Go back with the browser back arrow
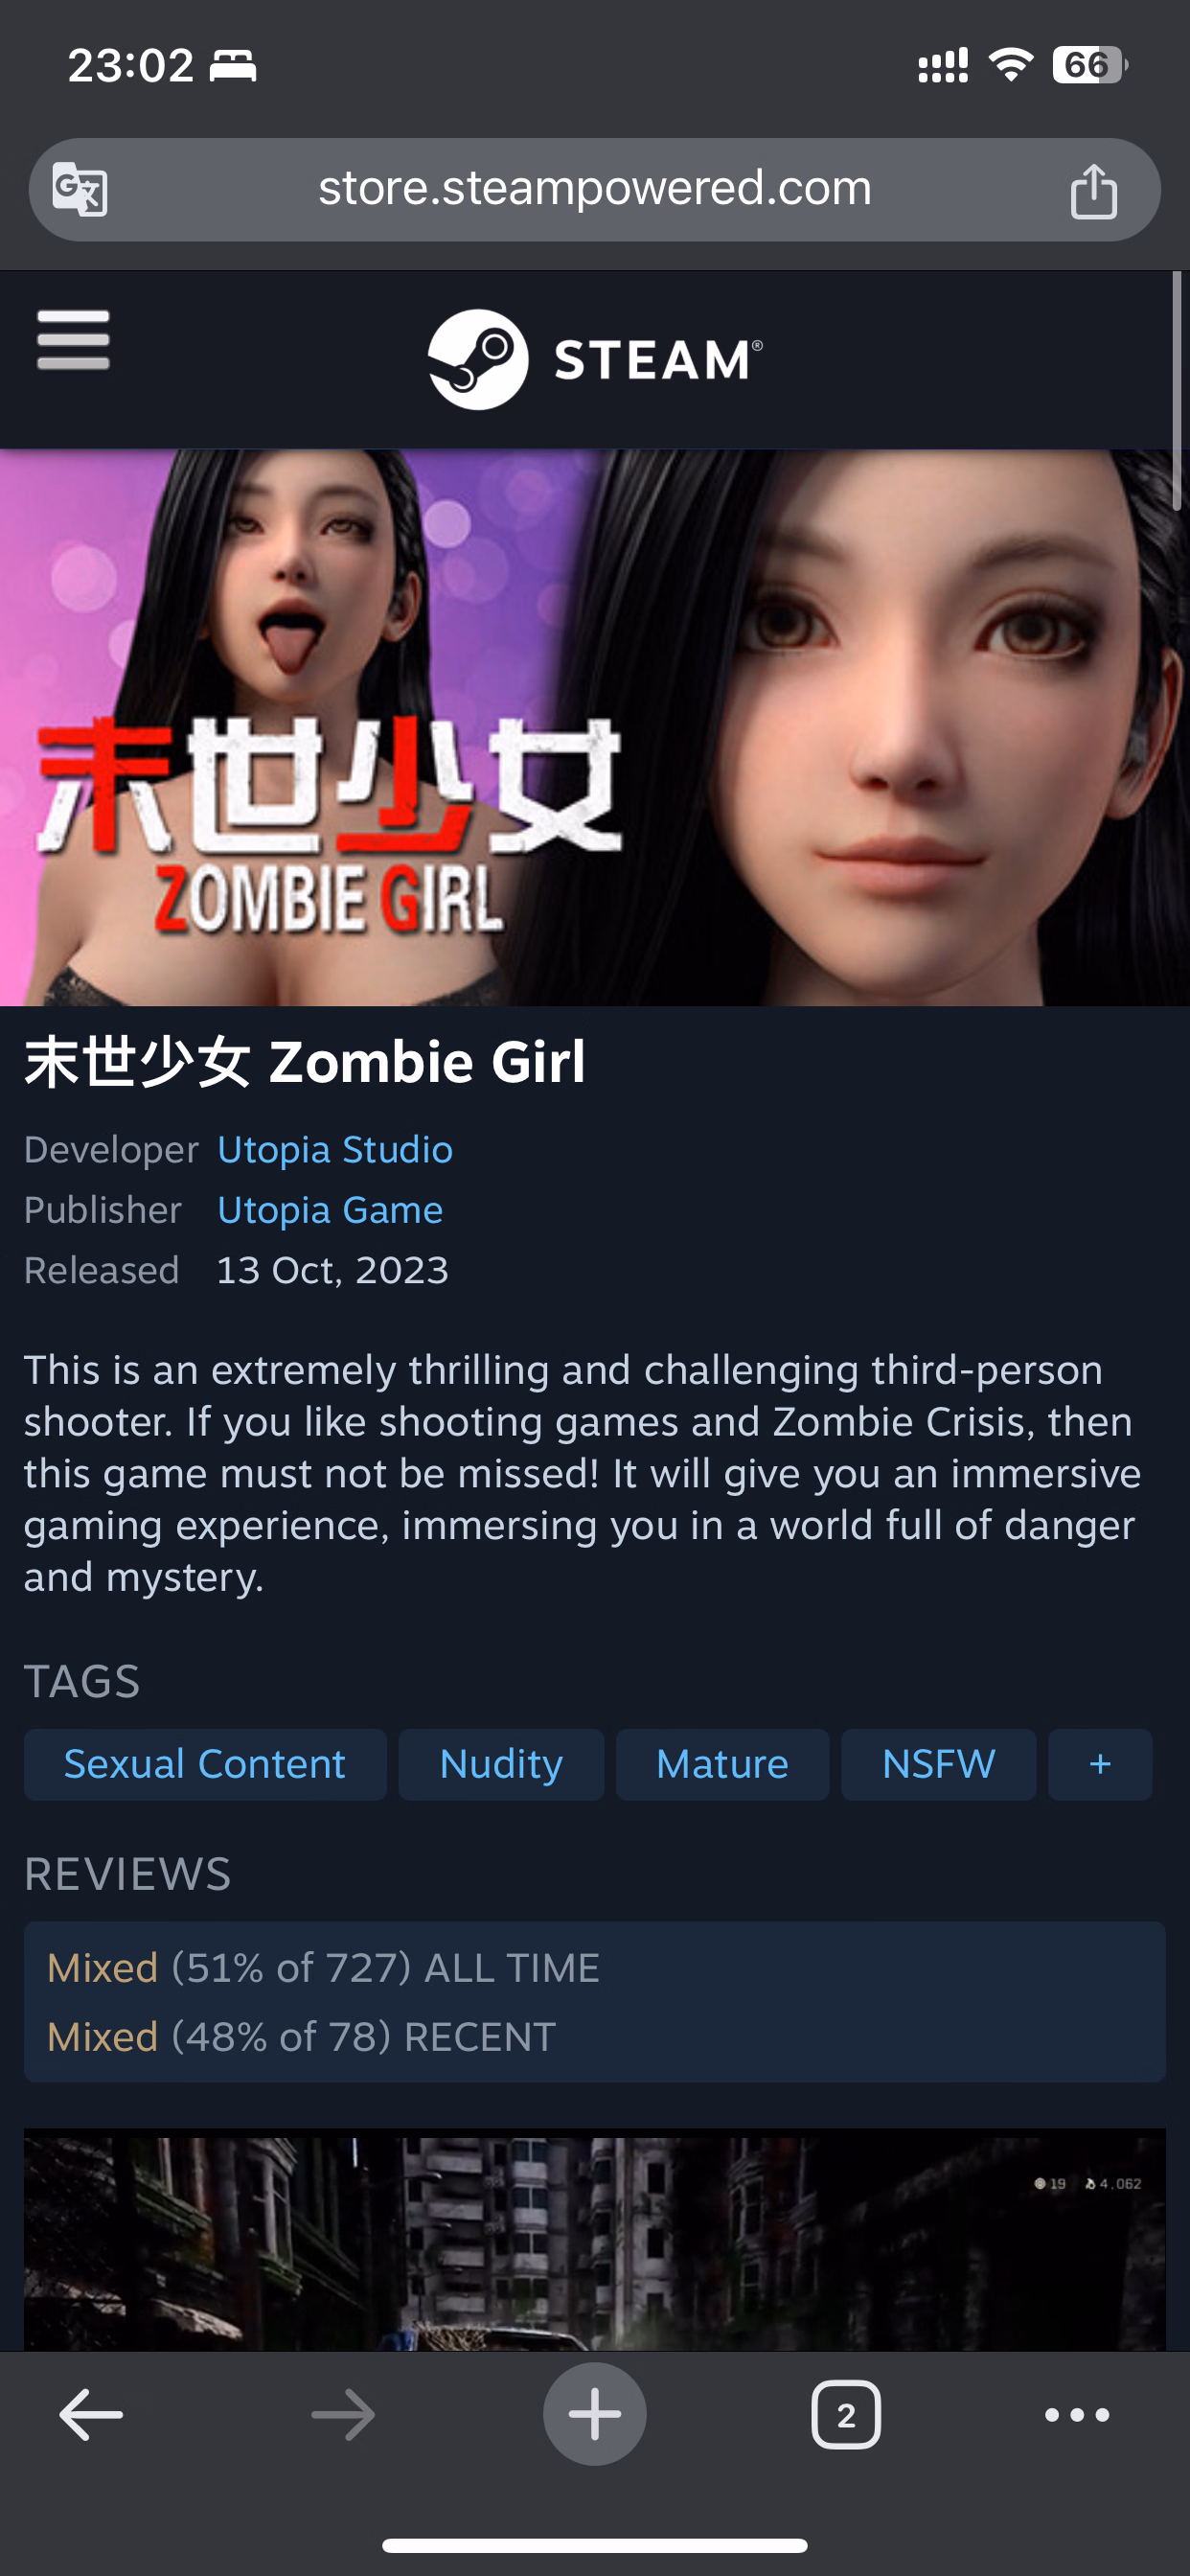Viewport: 1190px width, 2576px height. tap(91, 2415)
